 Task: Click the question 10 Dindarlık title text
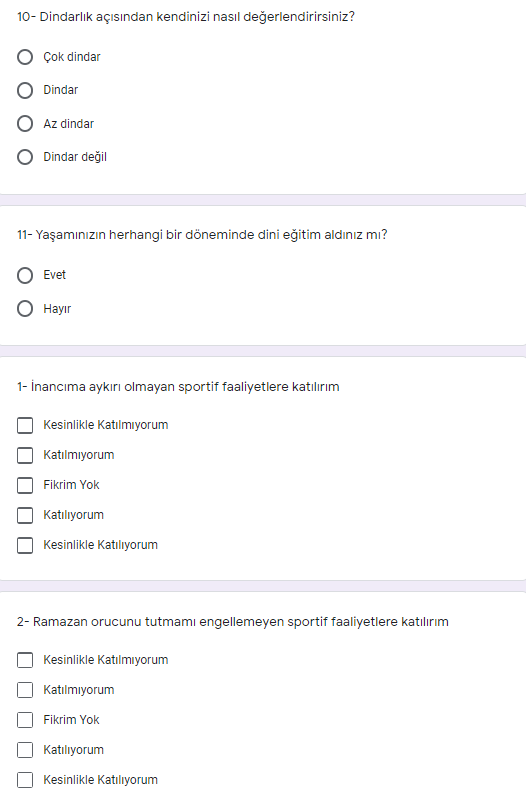[x=186, y=17]
